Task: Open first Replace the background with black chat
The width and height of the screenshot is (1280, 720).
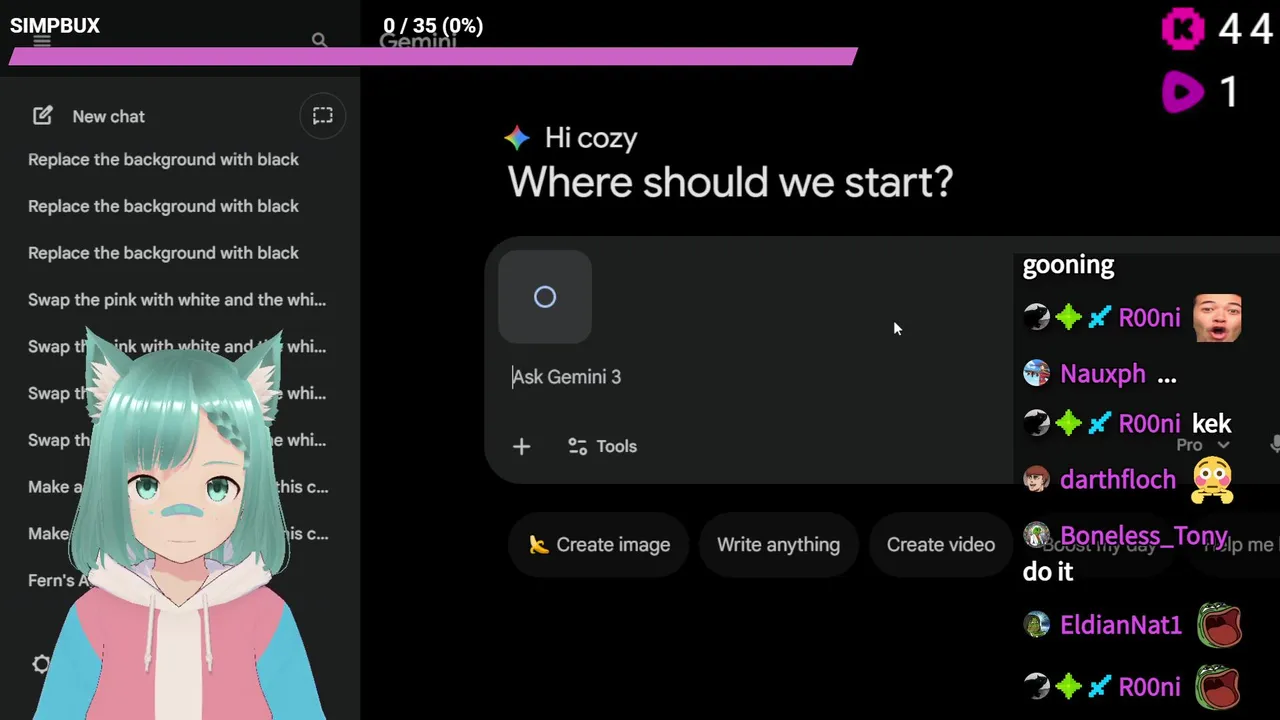Action: pyautogui.click(x=163, y=160)
